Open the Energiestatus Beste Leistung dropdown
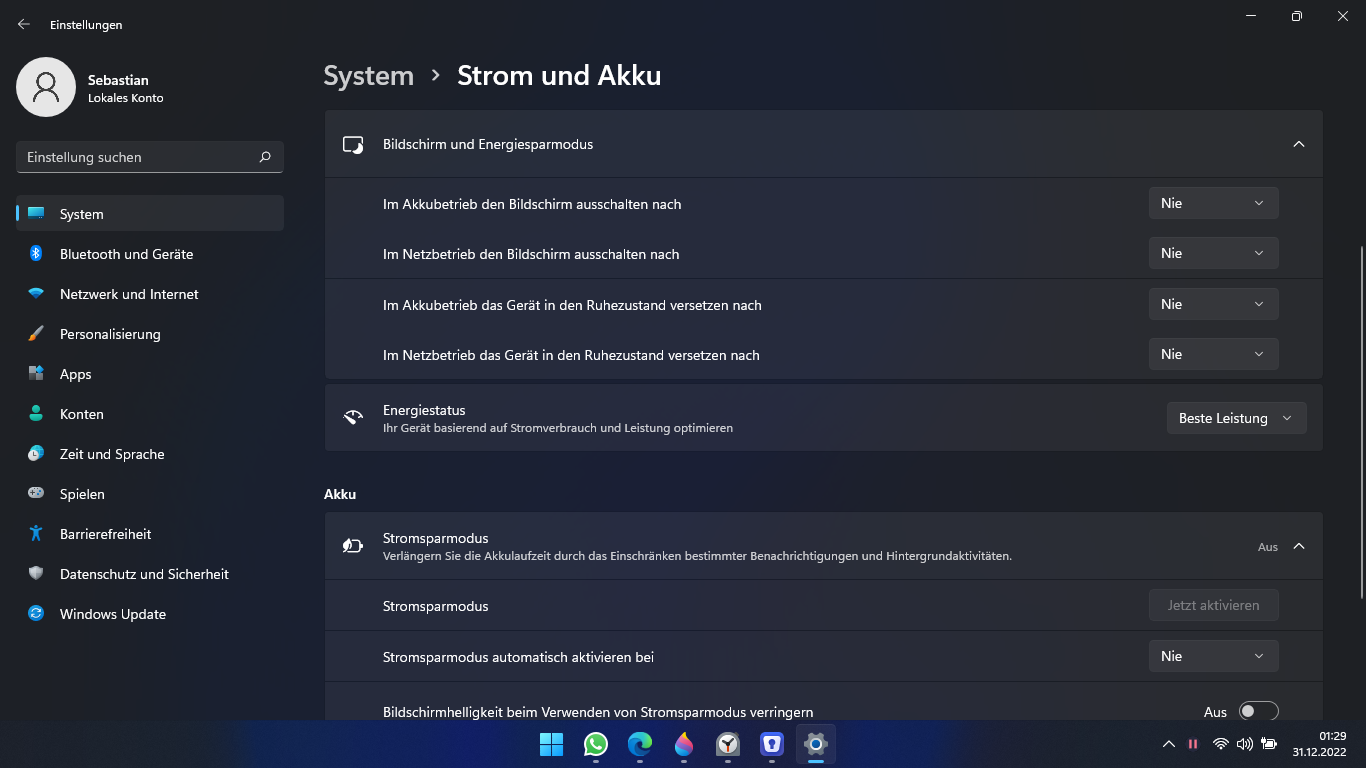This screenshot has height=768, width=1366. pyautogui.click(x=1236, y=418)
